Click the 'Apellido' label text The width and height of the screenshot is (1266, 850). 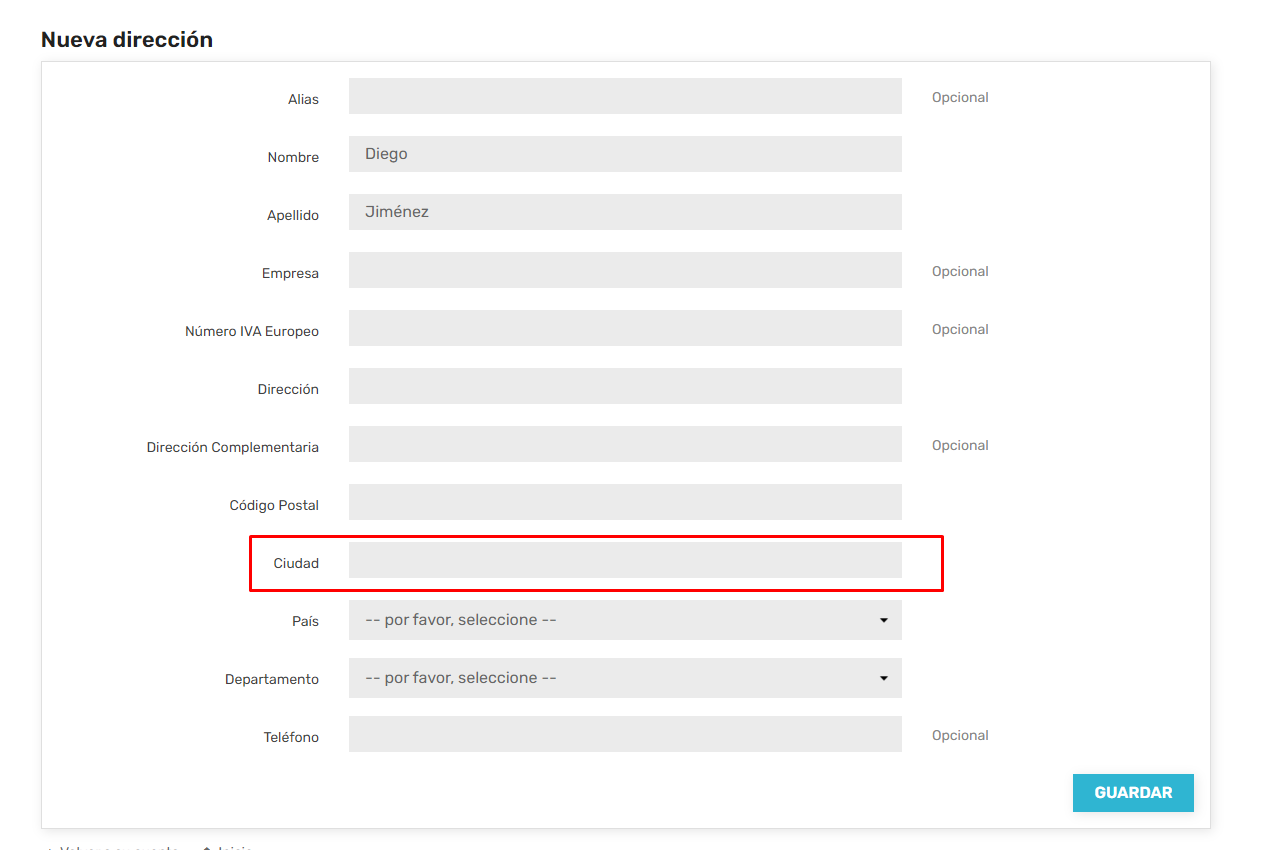pyautogui.click(x=293, y=215)
